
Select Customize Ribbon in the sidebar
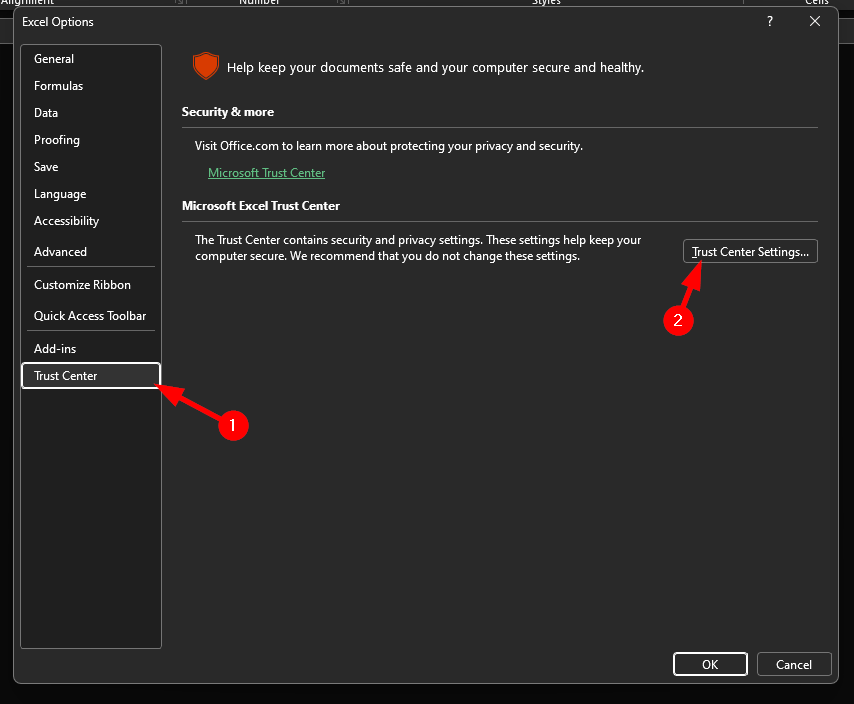pyautogui.click(x=82, y=285)
